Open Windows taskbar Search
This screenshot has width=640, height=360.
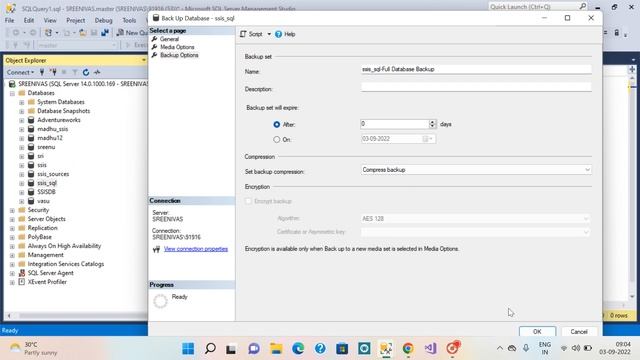210,349
